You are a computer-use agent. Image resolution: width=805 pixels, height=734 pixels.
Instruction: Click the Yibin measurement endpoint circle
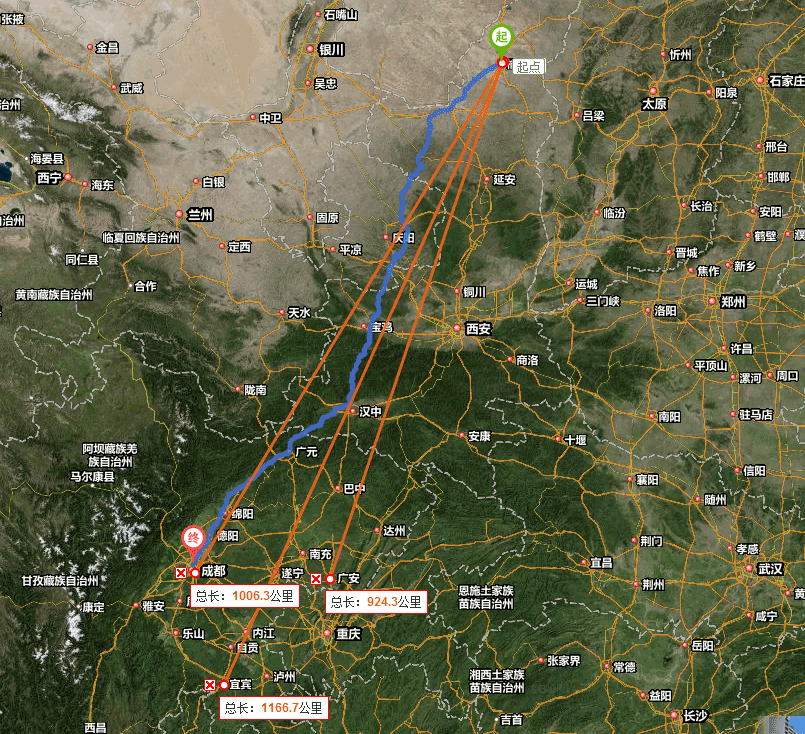tap(224, 685)
